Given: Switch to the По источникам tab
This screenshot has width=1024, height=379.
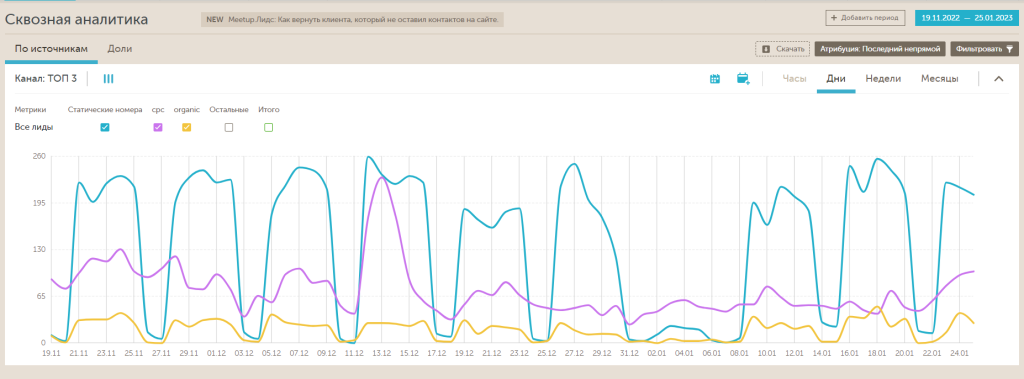Looking at the screenshot, I should (x=51, y=49).
